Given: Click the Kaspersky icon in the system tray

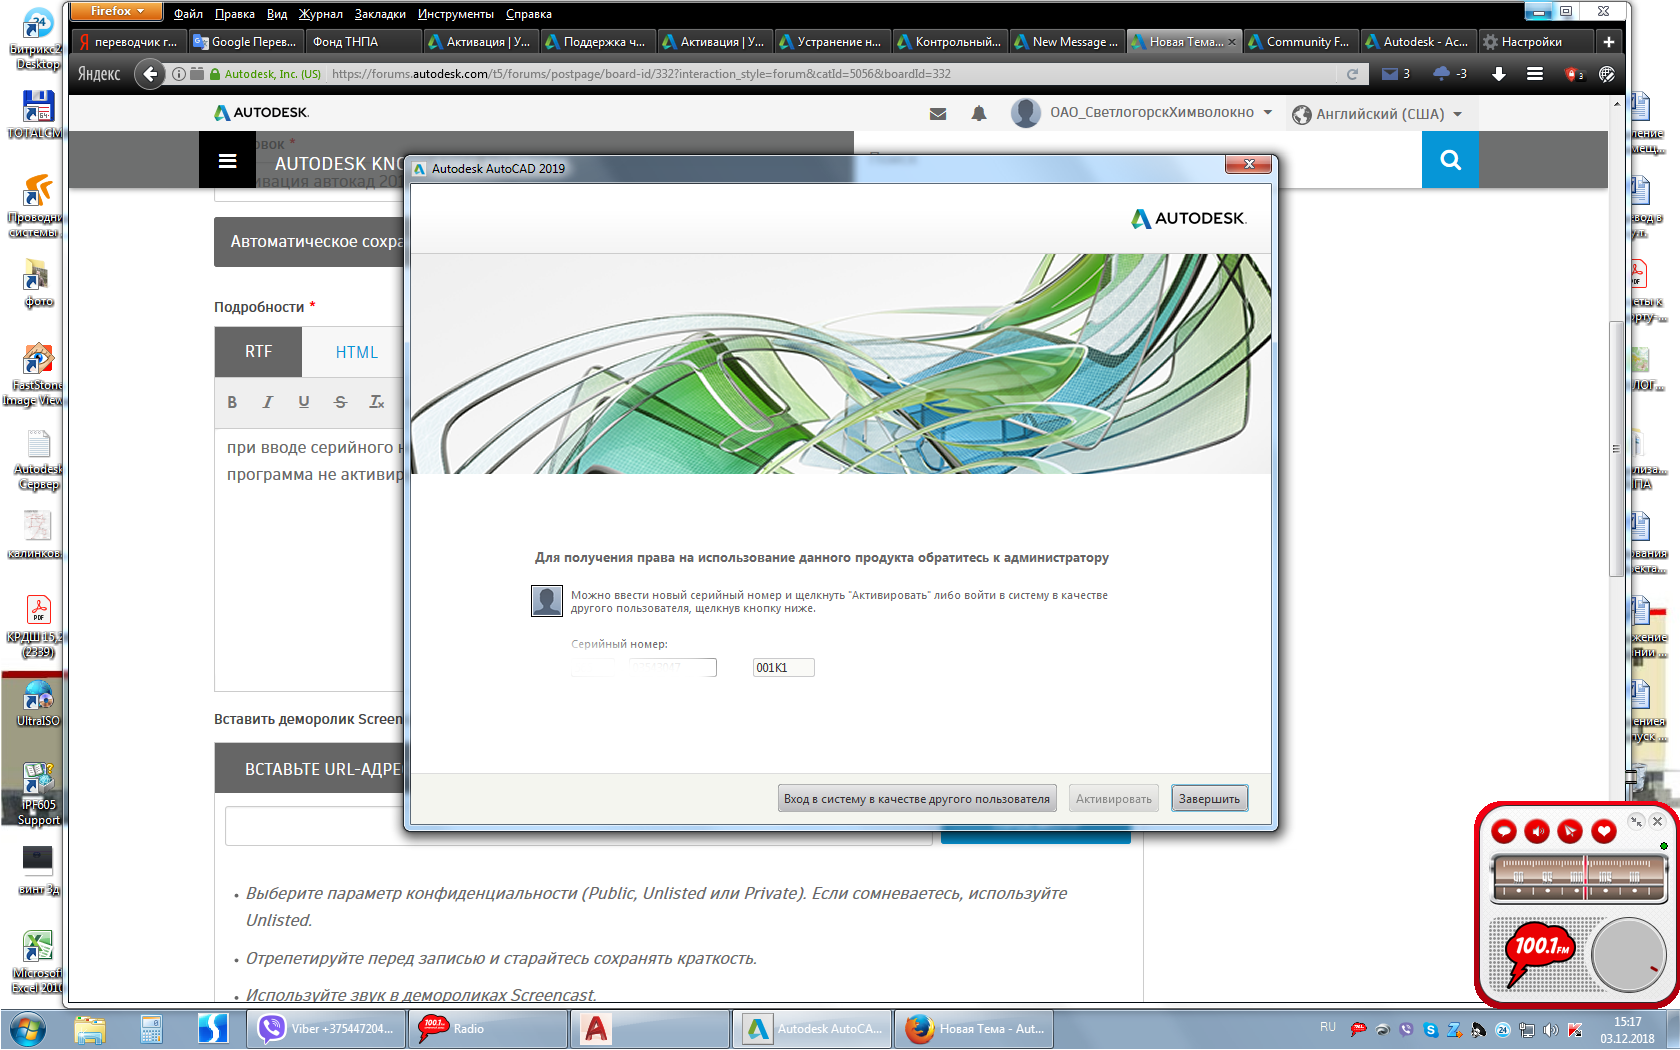Looking at the screenshot, I should (1575, 1030).
